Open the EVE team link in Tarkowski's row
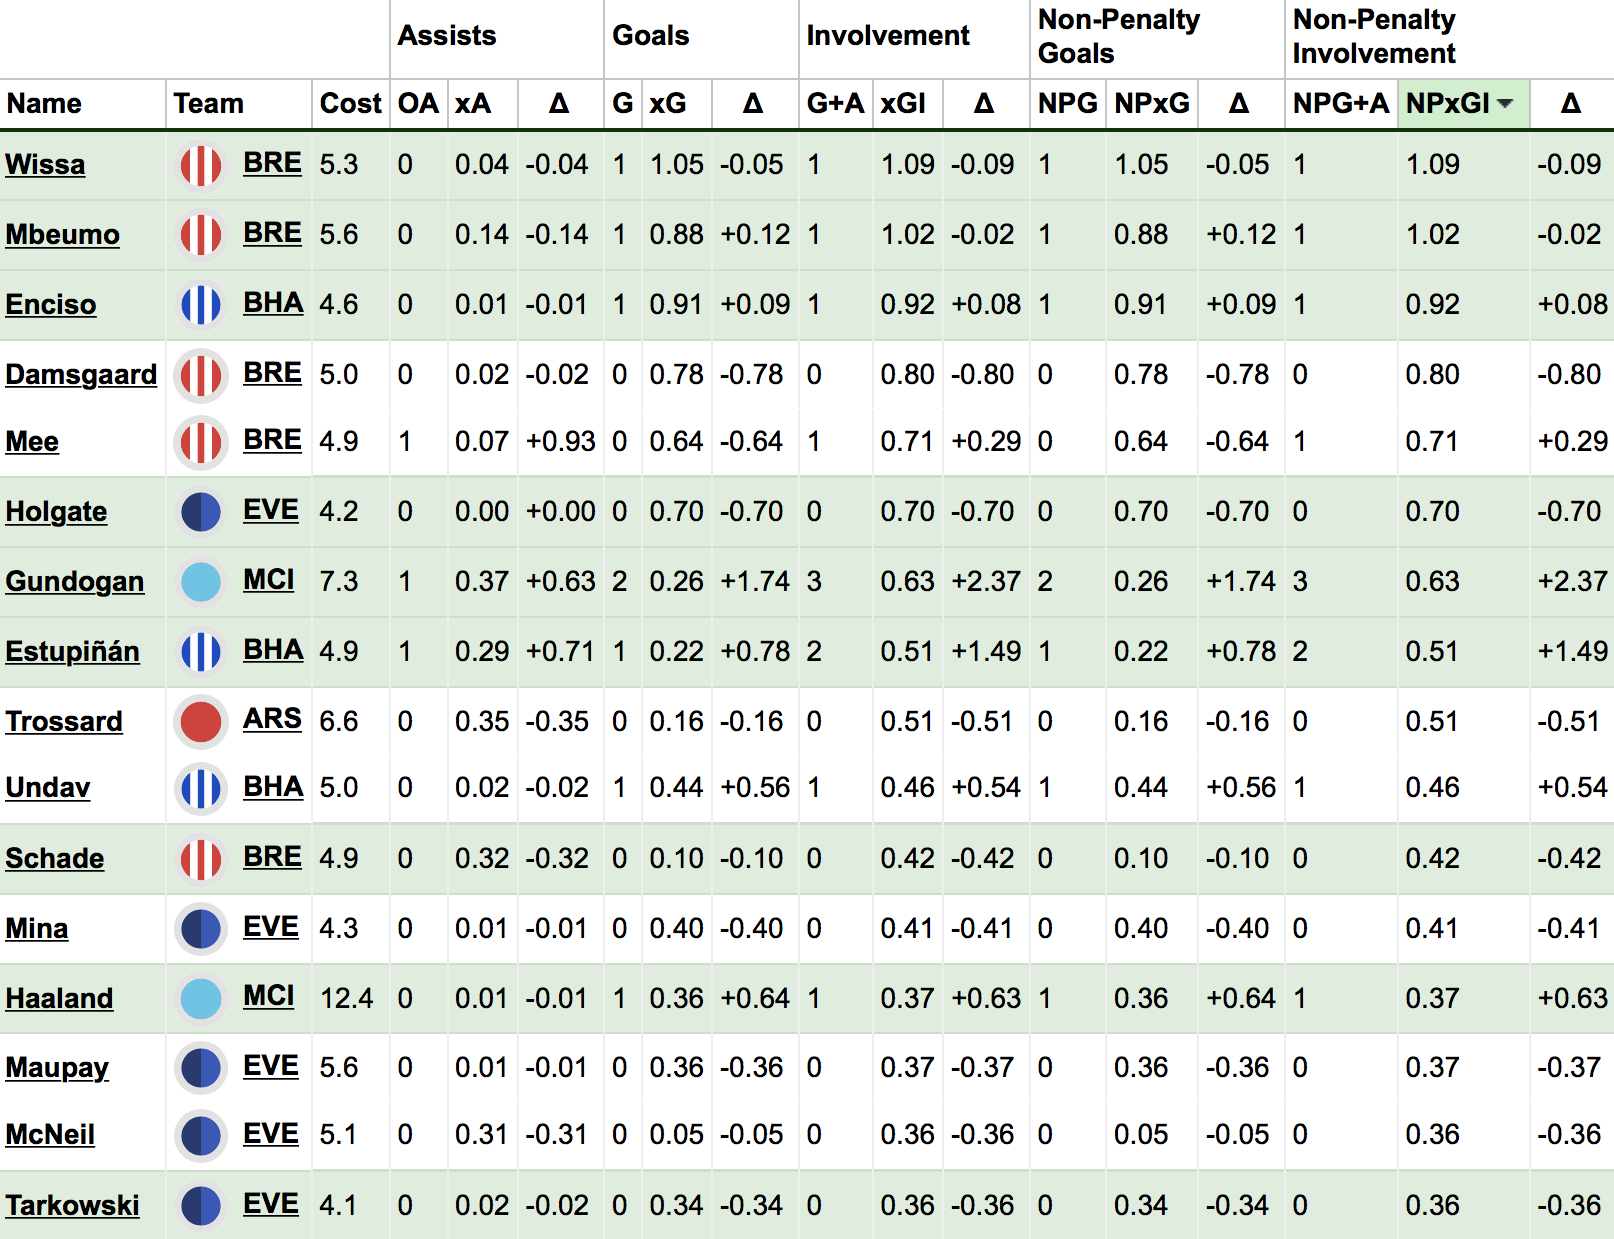 click(271, 1204)
